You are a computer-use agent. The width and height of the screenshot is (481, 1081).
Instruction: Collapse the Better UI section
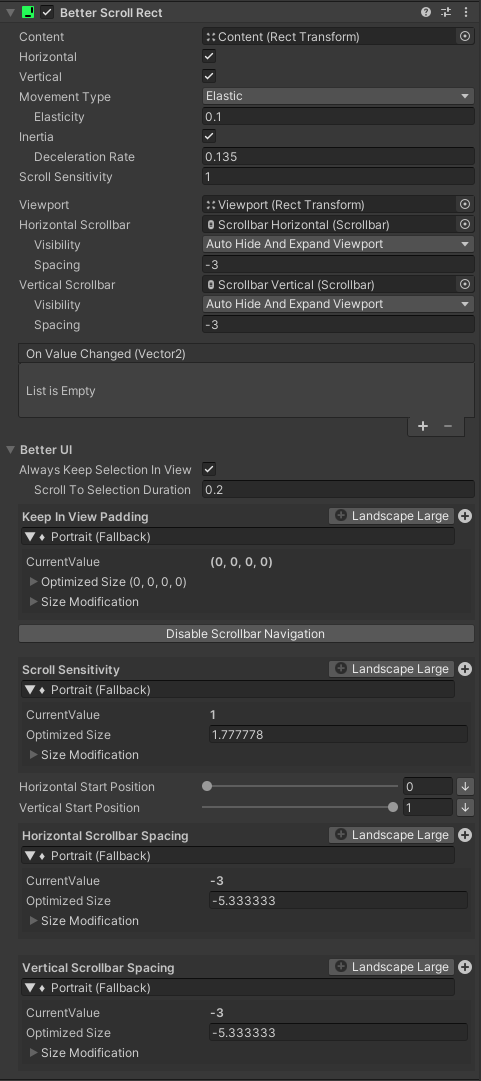click(x=10, y=450)
